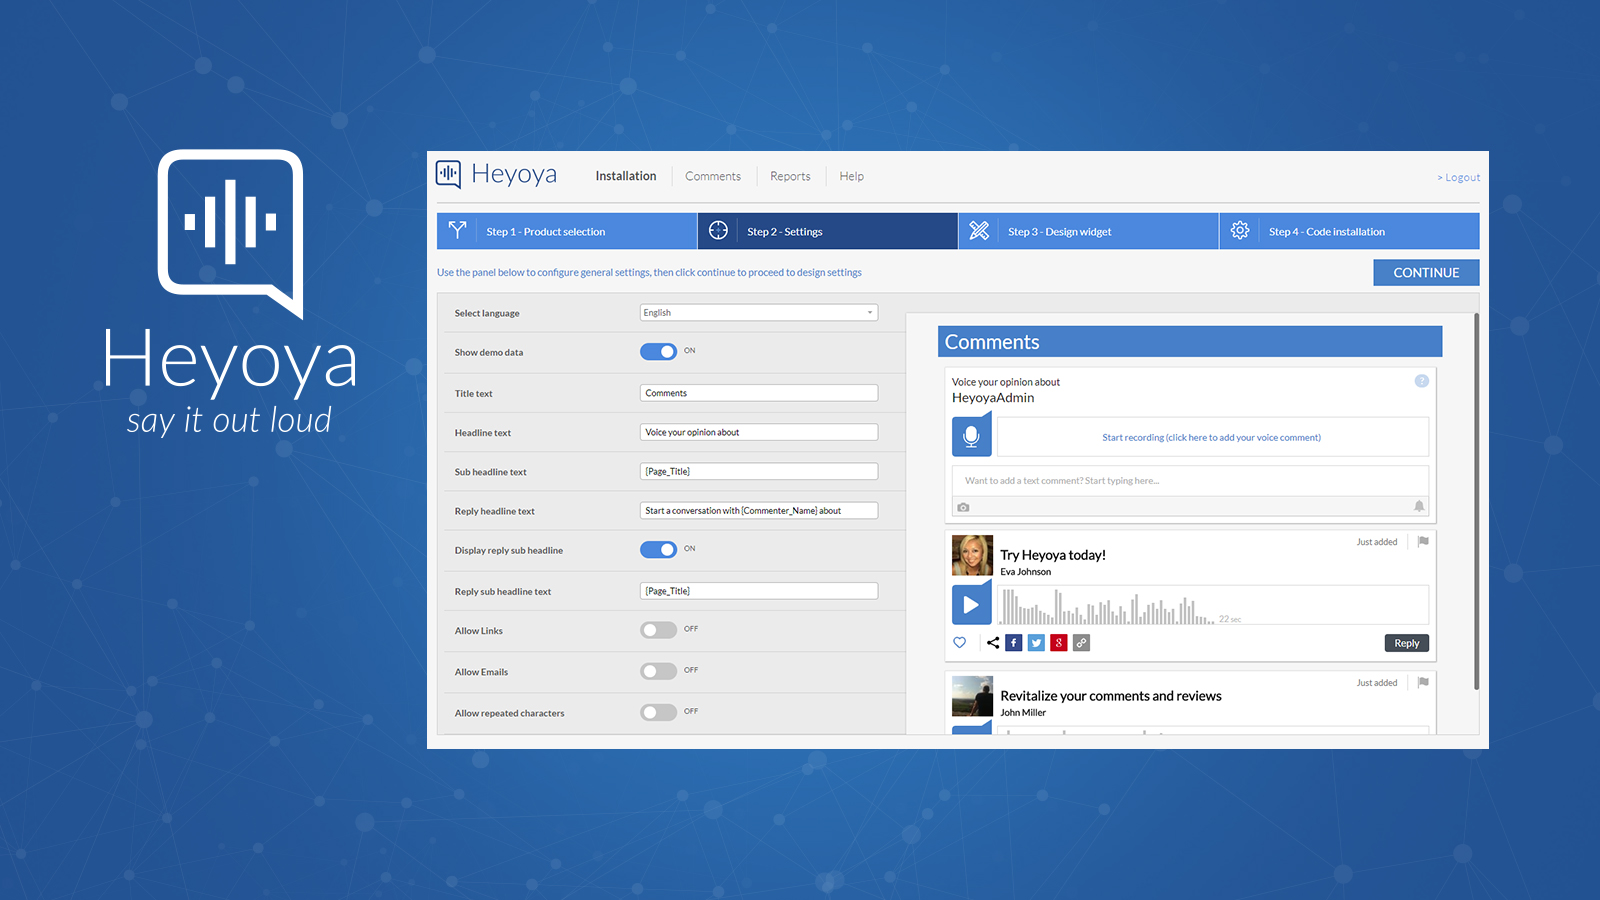This screenshot has width=1600, height=900.
Task: Click Reply on Eva Johnson's comment
Action: pyautogui.click(x=1407, y=643)
